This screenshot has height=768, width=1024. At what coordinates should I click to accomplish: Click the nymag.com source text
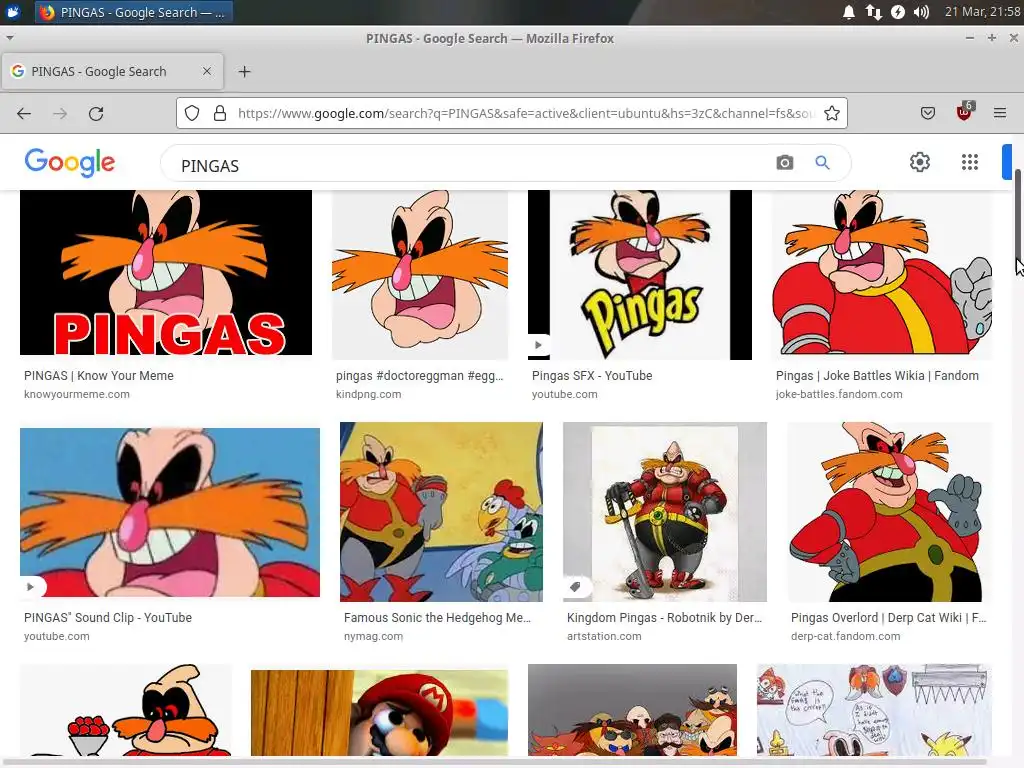click(374, 636)
